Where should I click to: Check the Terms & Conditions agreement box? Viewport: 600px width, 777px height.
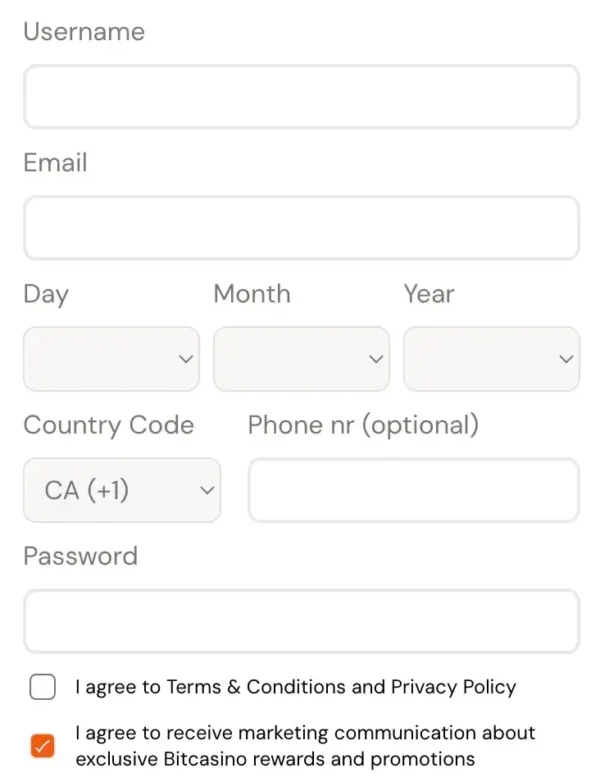point(43,687)
